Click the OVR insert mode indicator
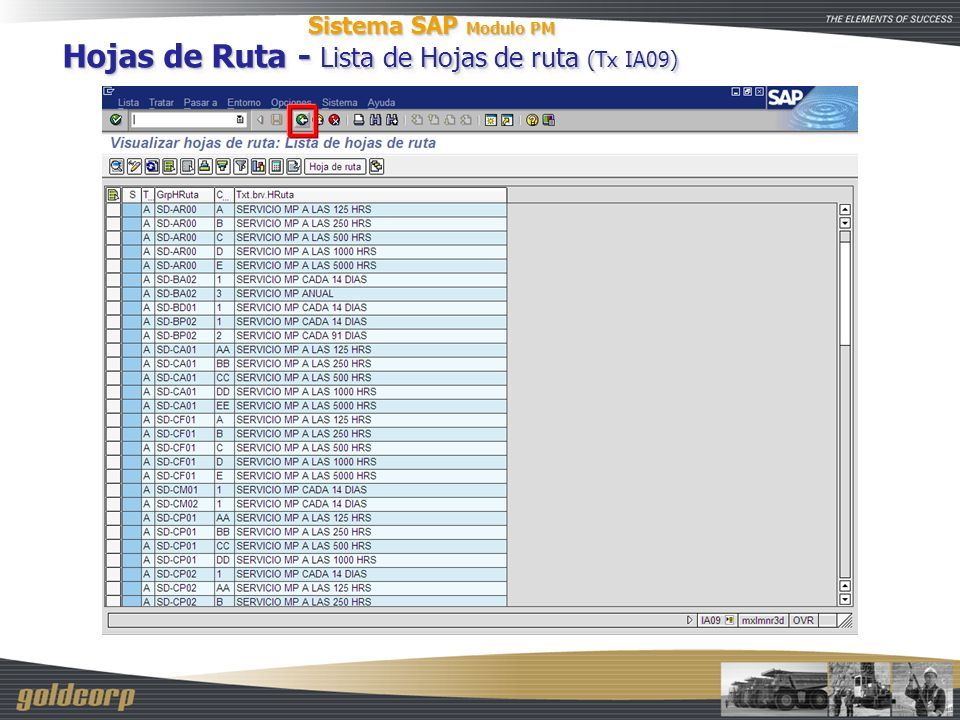The width and height of the screenshot is (960, 720). [x=803, y=620]
